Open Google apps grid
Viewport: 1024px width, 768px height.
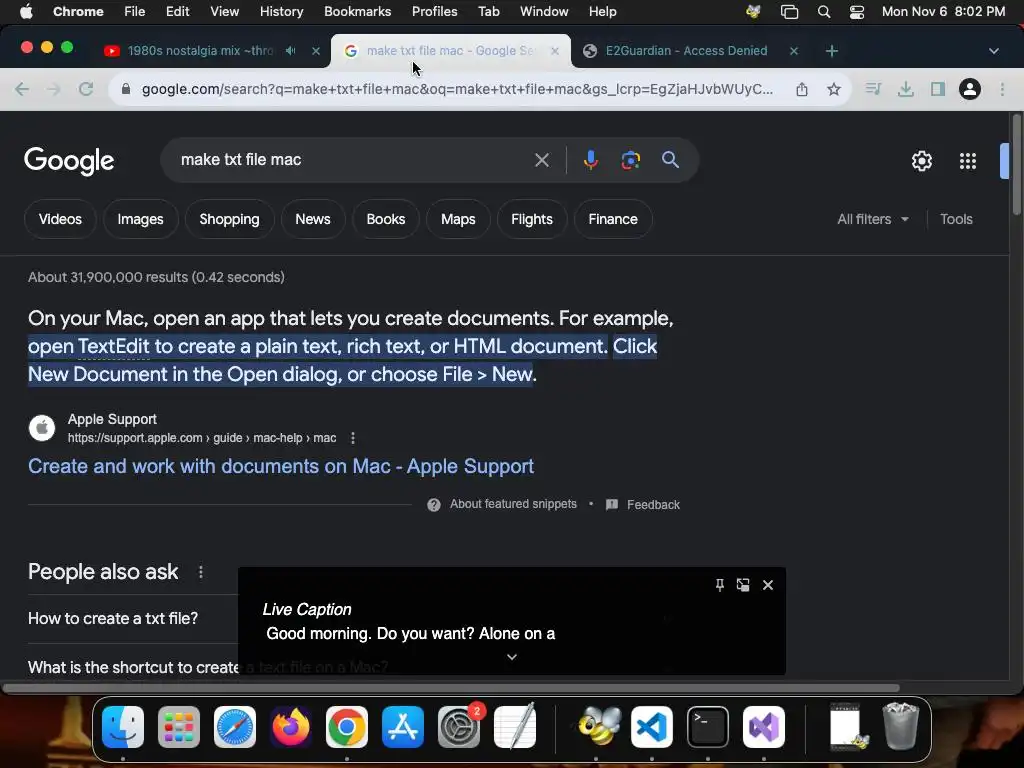[x=968, y=161]
